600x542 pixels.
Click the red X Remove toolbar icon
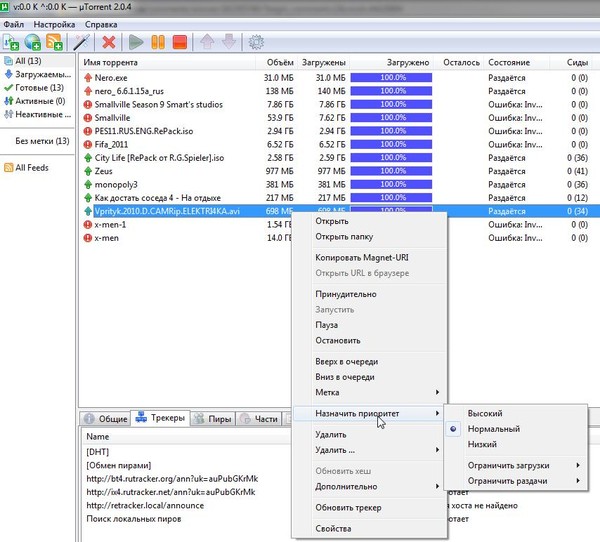[109, 42]
